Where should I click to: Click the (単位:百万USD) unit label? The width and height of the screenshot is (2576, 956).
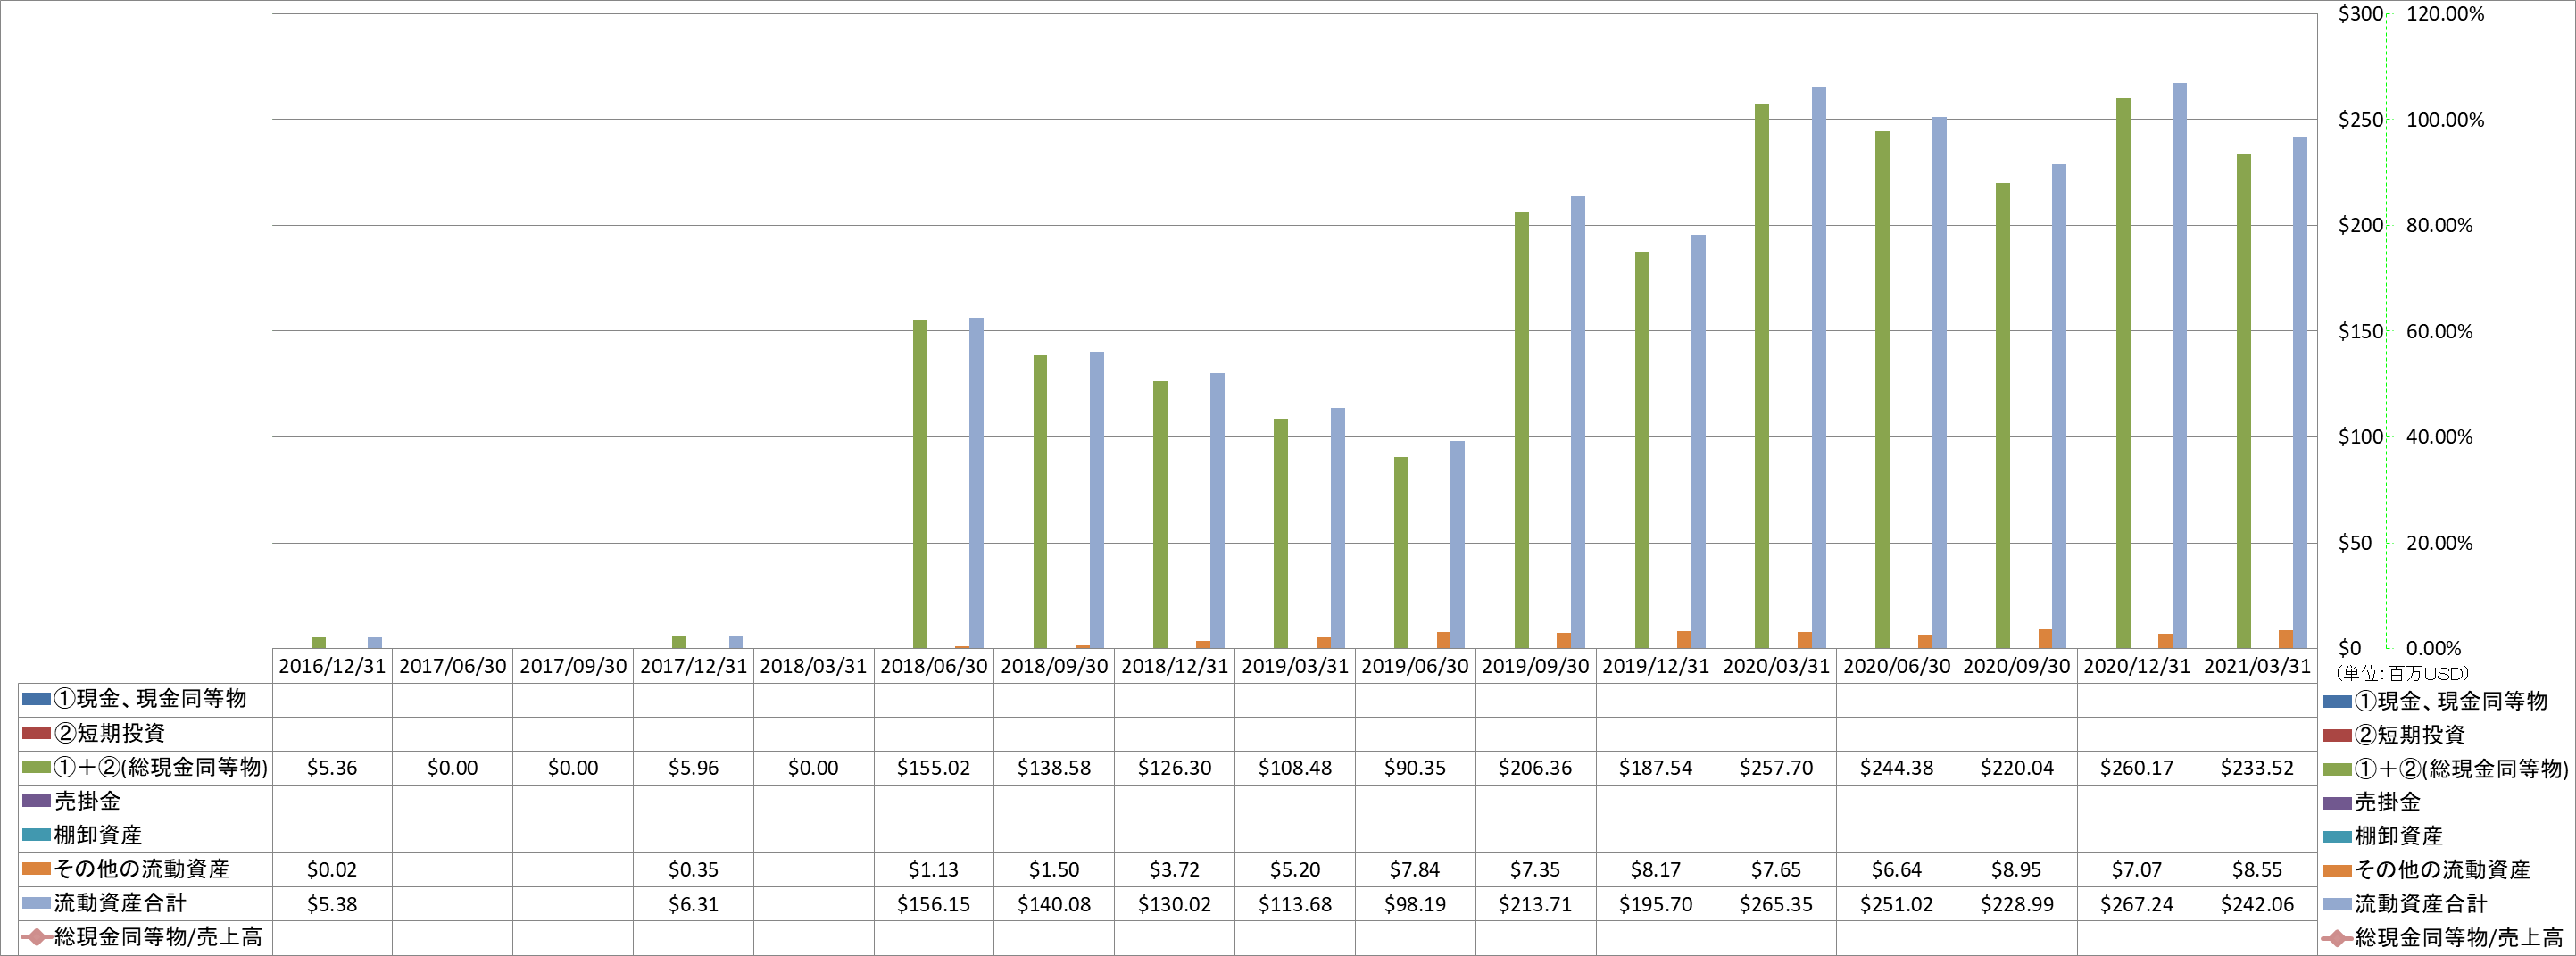2402,674
